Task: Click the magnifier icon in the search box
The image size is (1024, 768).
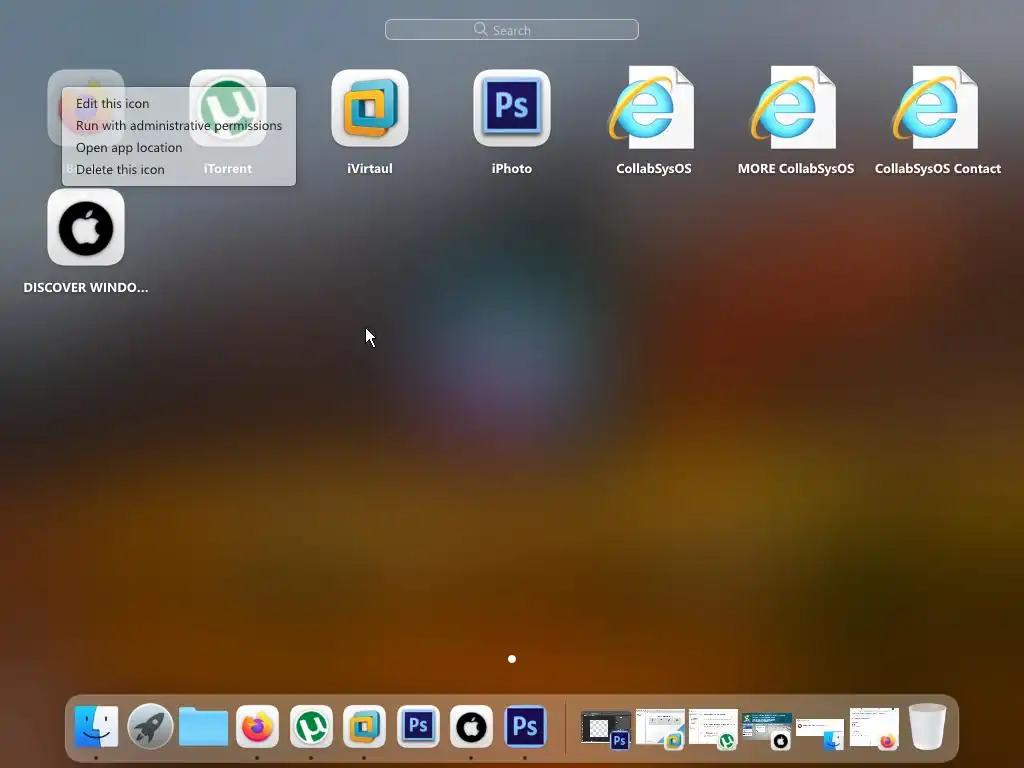Action: point(481,29)
